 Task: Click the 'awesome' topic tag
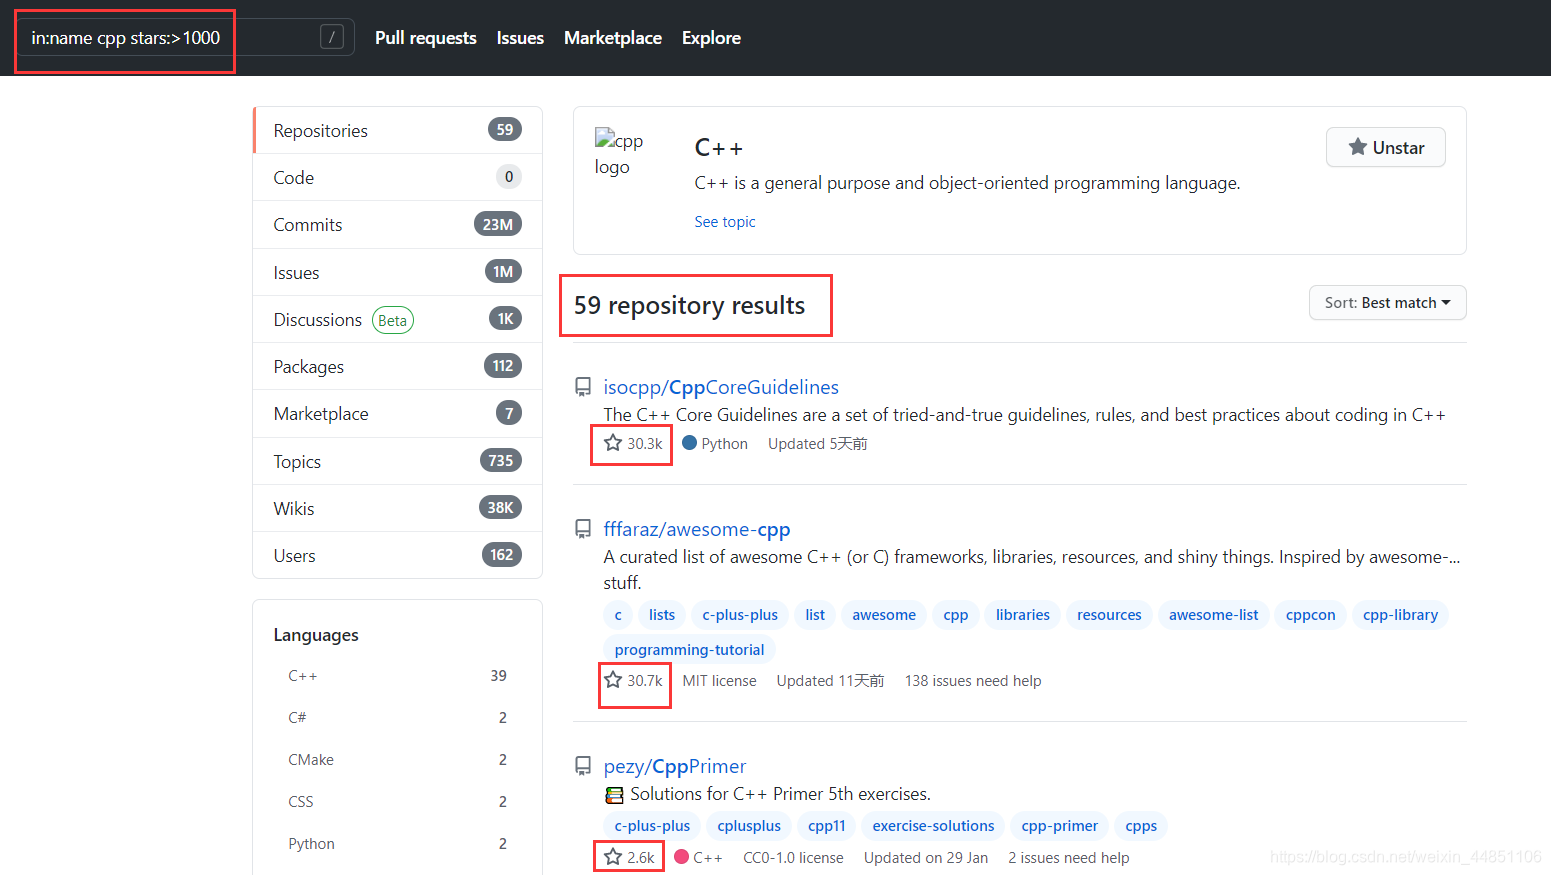pos(884,615)
